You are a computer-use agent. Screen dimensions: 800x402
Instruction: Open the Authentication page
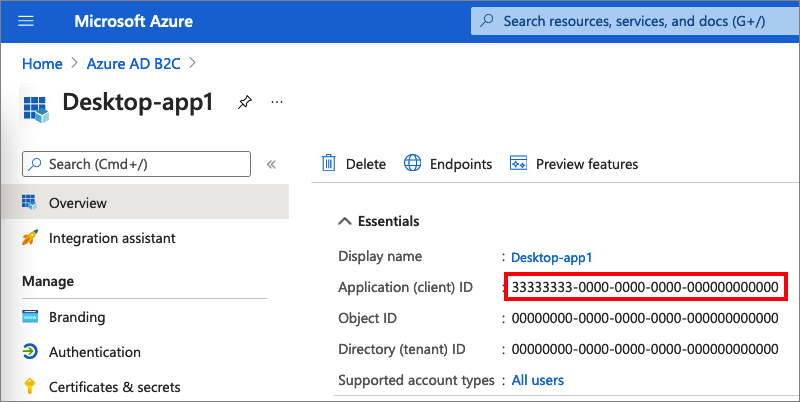pyautogui.click(x=95, y=352)
